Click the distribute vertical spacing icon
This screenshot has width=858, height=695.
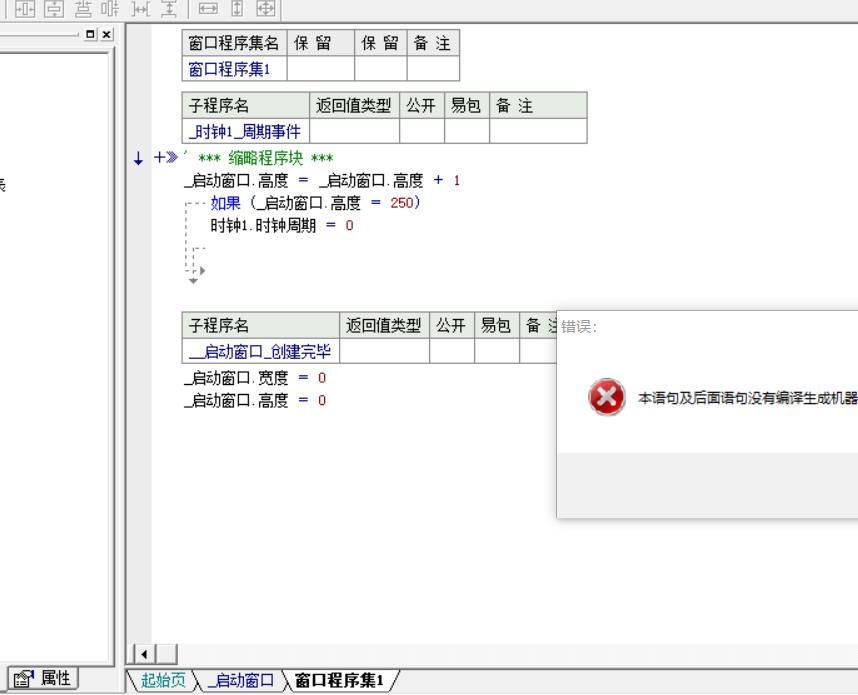click(169, 8)
